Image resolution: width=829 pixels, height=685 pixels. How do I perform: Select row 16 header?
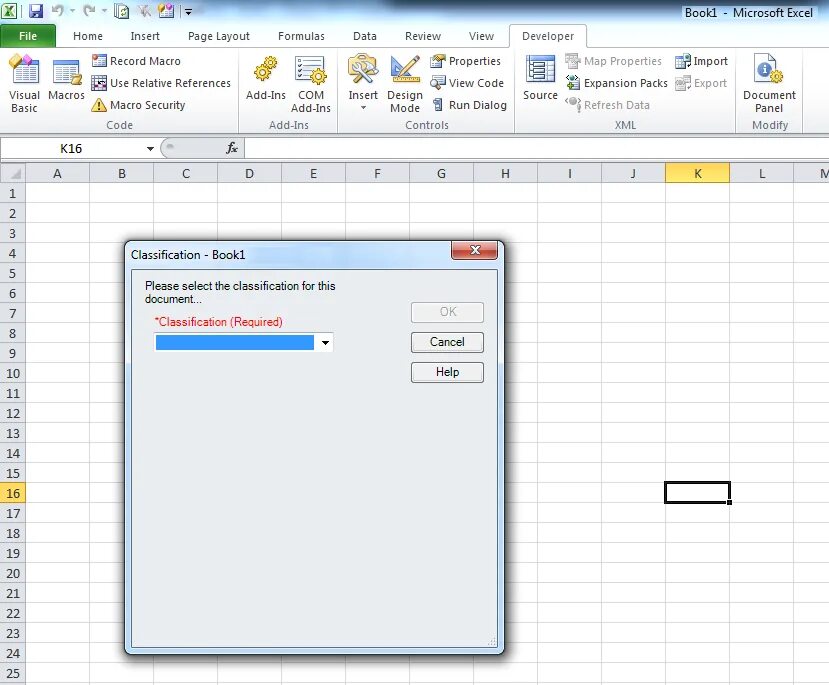click(13, 493)
